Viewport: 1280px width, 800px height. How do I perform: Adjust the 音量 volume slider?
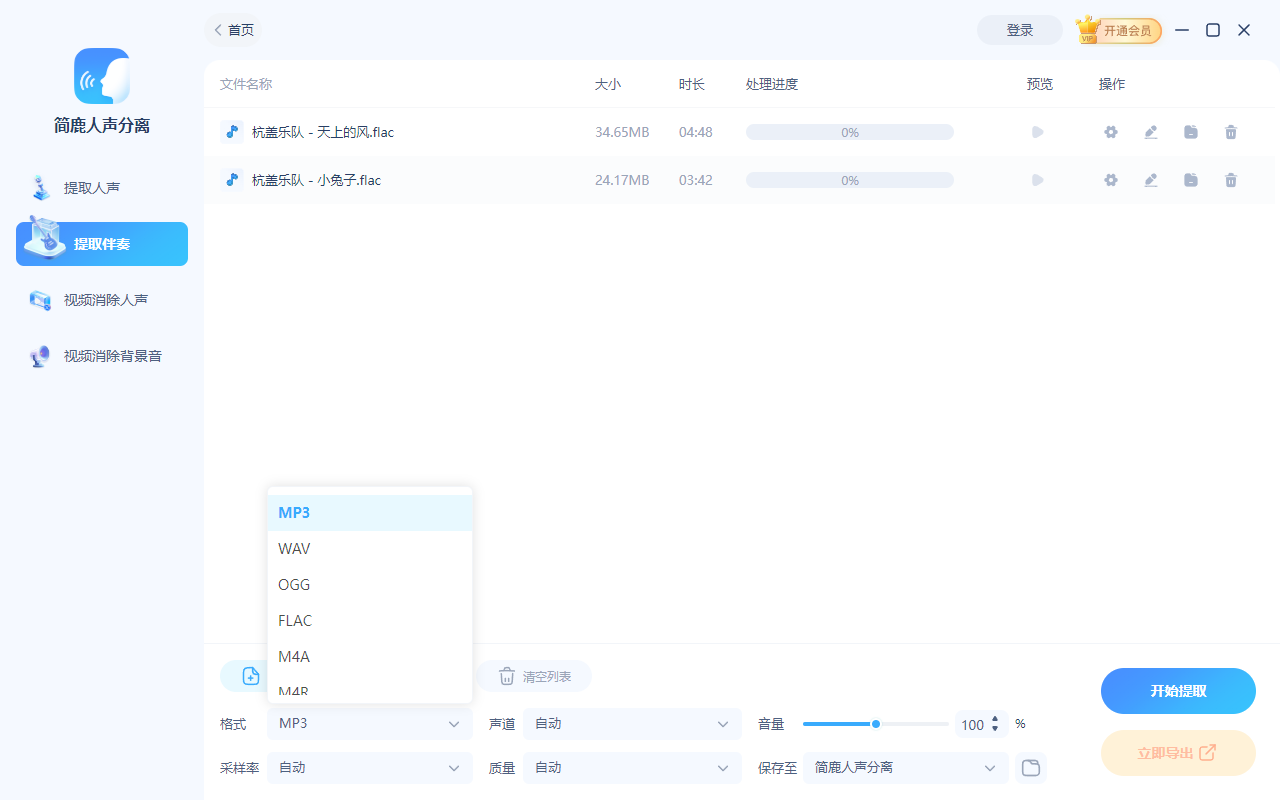tap(875, 723)
